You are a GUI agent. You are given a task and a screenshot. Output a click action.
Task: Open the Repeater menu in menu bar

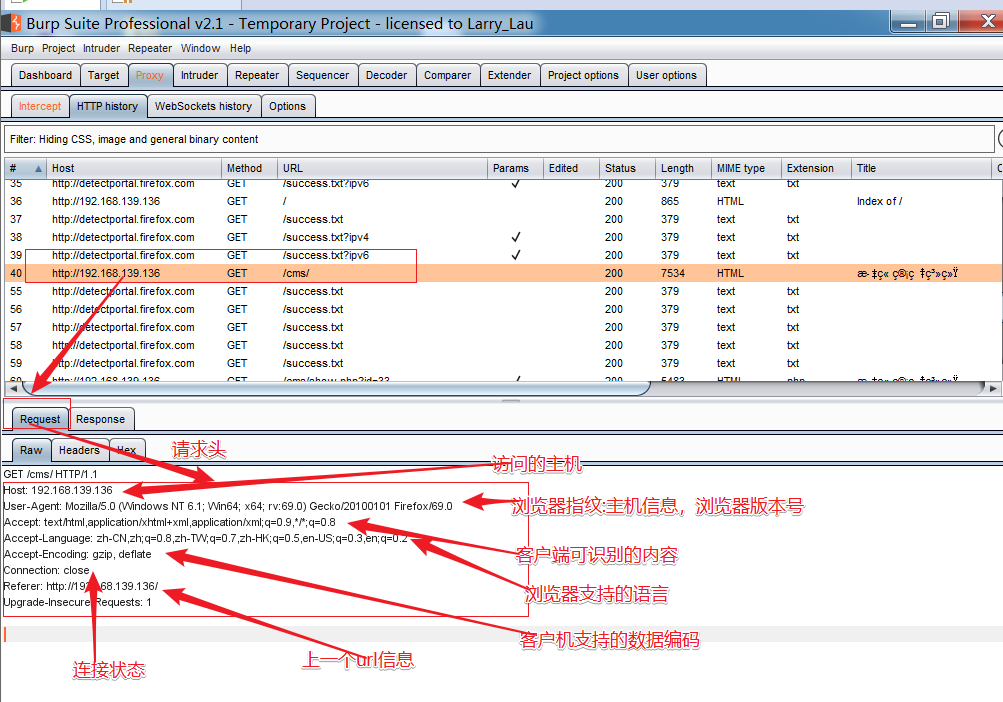150,48
